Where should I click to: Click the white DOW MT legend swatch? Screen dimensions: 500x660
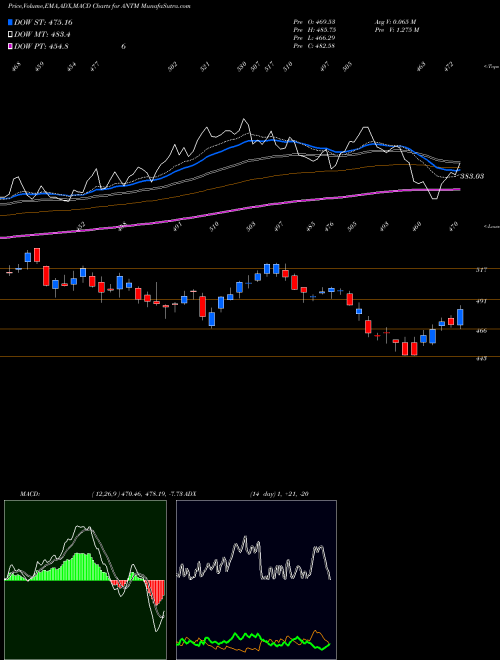click(11, 35)
